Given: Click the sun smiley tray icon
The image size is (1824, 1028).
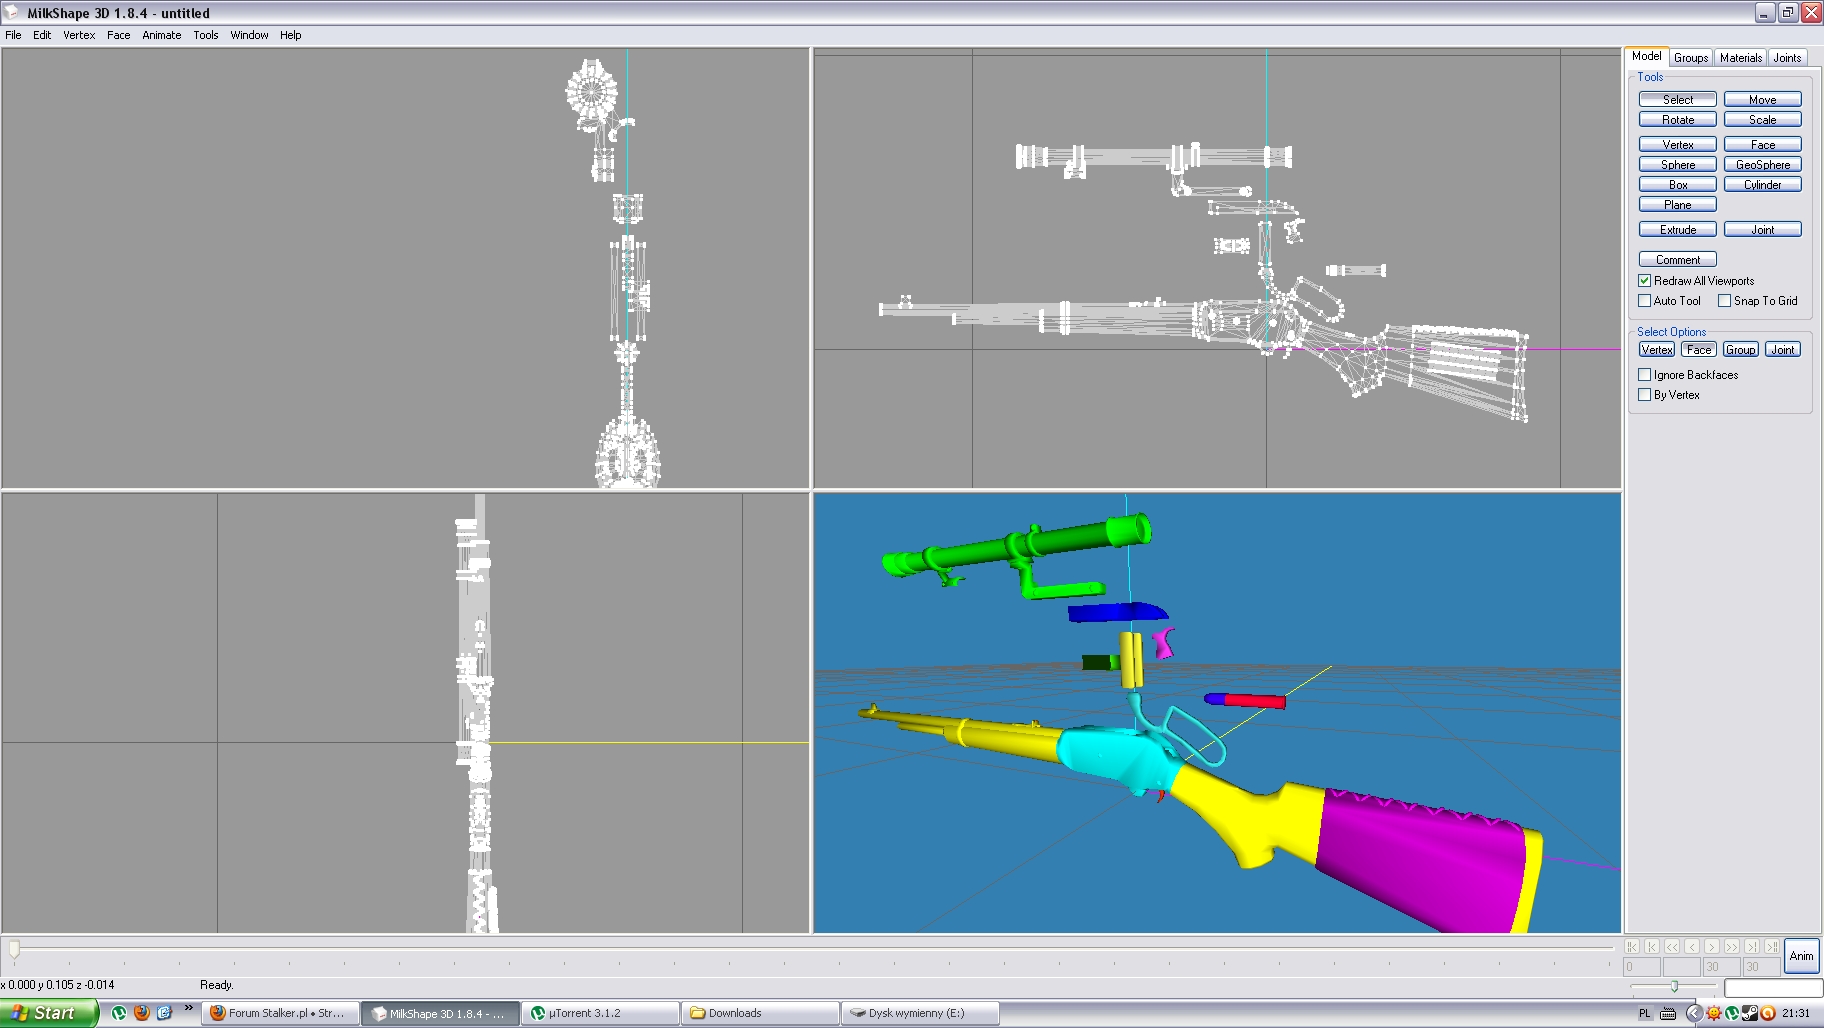Looking at the screenshot, I should 1714,1013.
